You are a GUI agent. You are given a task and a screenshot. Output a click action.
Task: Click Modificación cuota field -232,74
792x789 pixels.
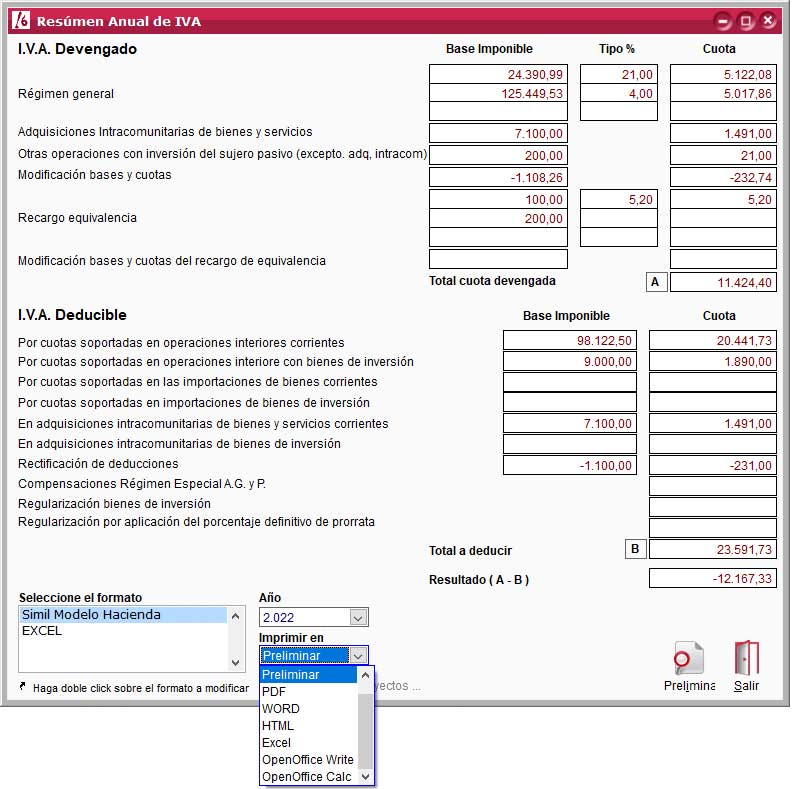pos(723,177)
